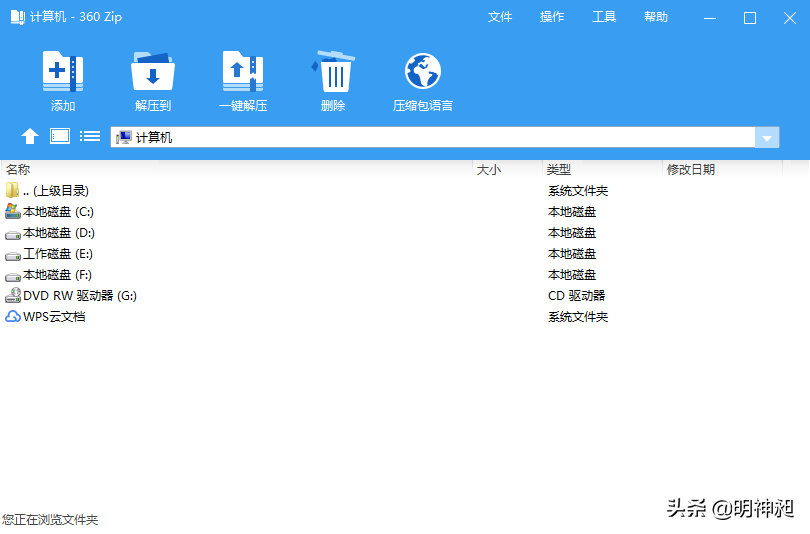This screenshot has height=534, width=810.
Task: Switch to list view icon
Action: (90, 136)
